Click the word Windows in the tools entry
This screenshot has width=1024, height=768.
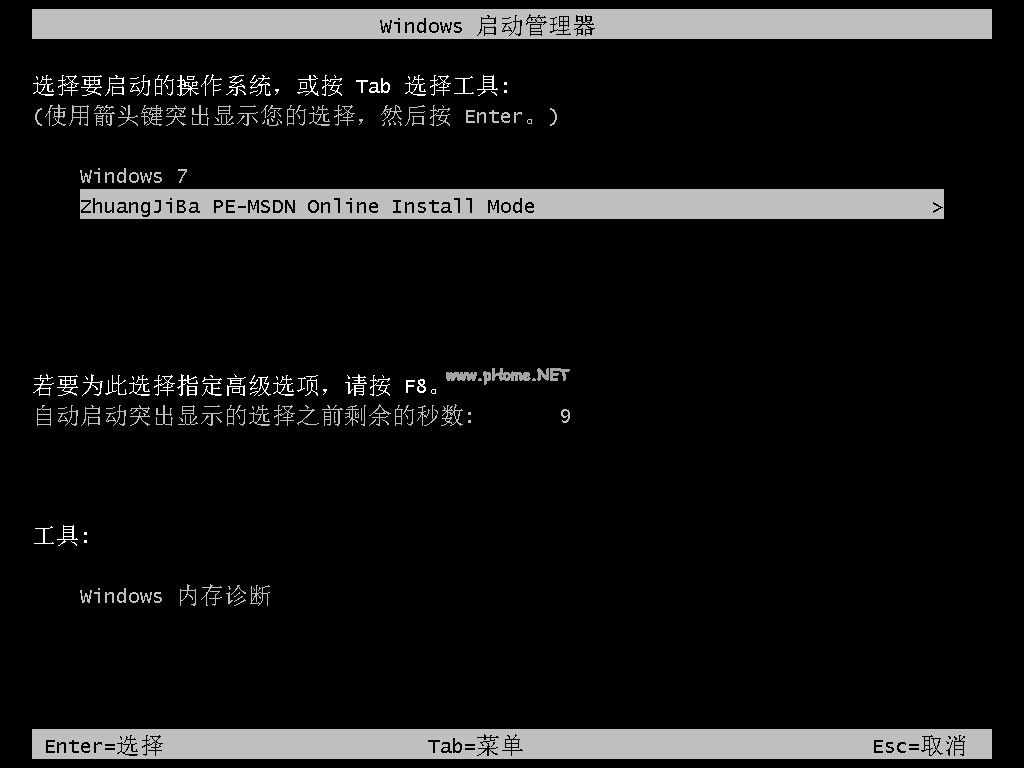[121, 596]
